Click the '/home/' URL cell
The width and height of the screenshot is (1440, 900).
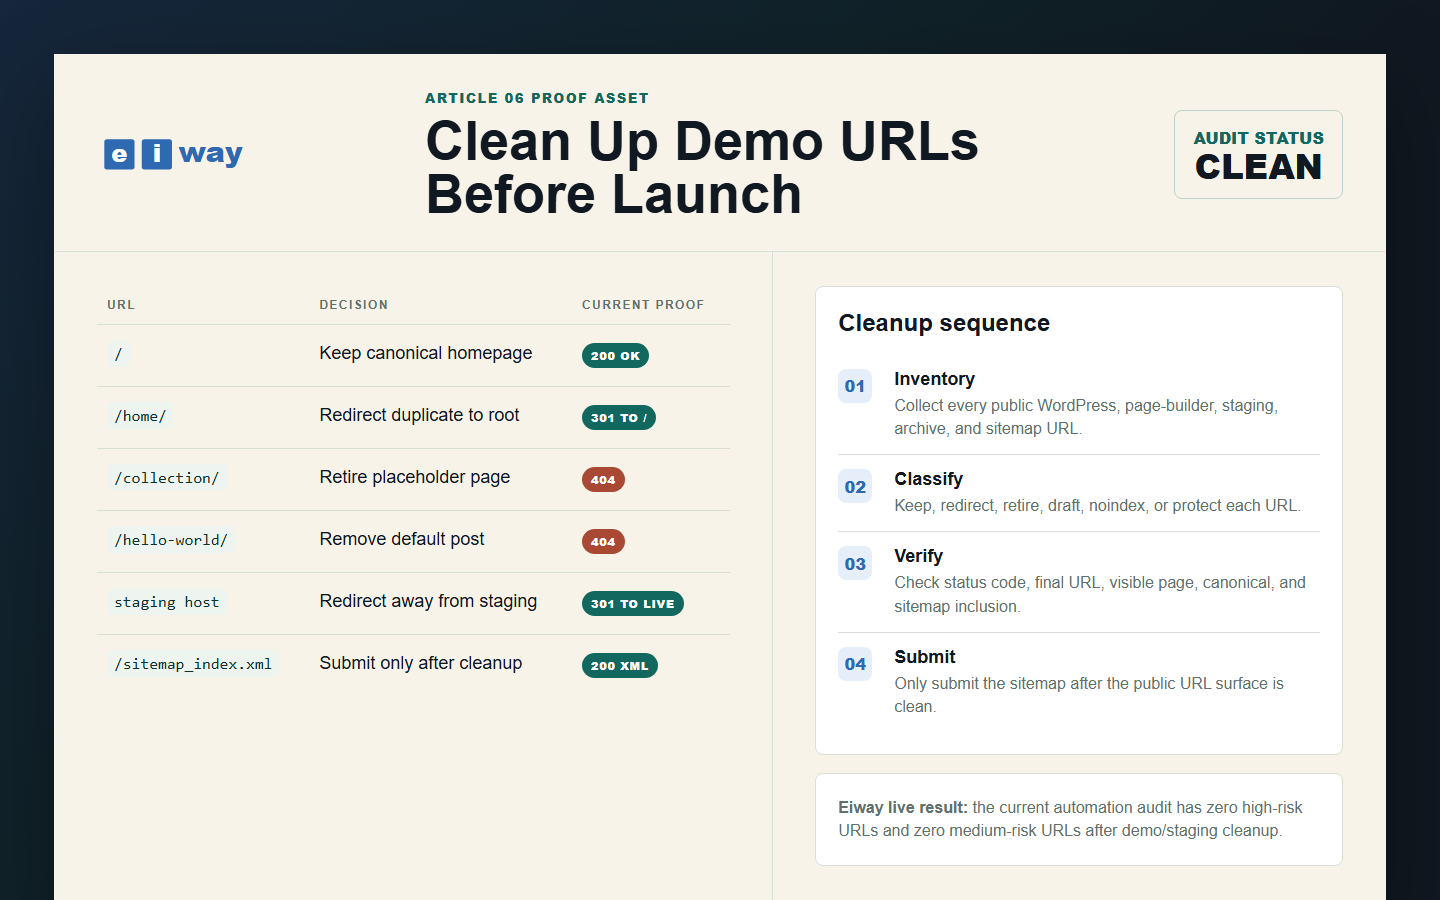140,416
